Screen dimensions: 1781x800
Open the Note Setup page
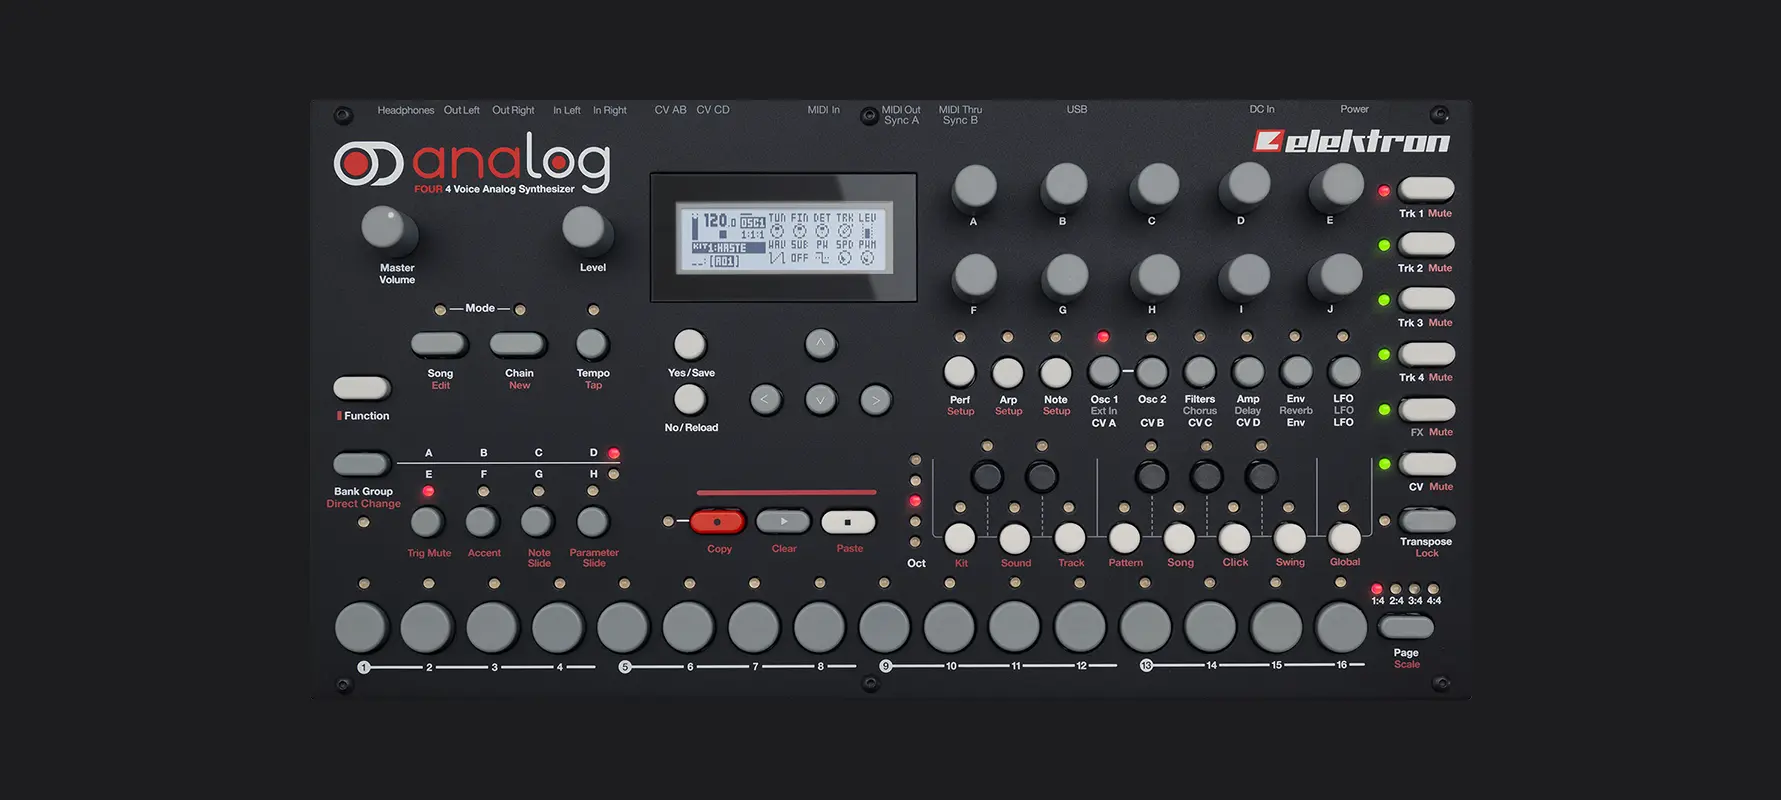pyautogui.click(x=1055, y=372)
